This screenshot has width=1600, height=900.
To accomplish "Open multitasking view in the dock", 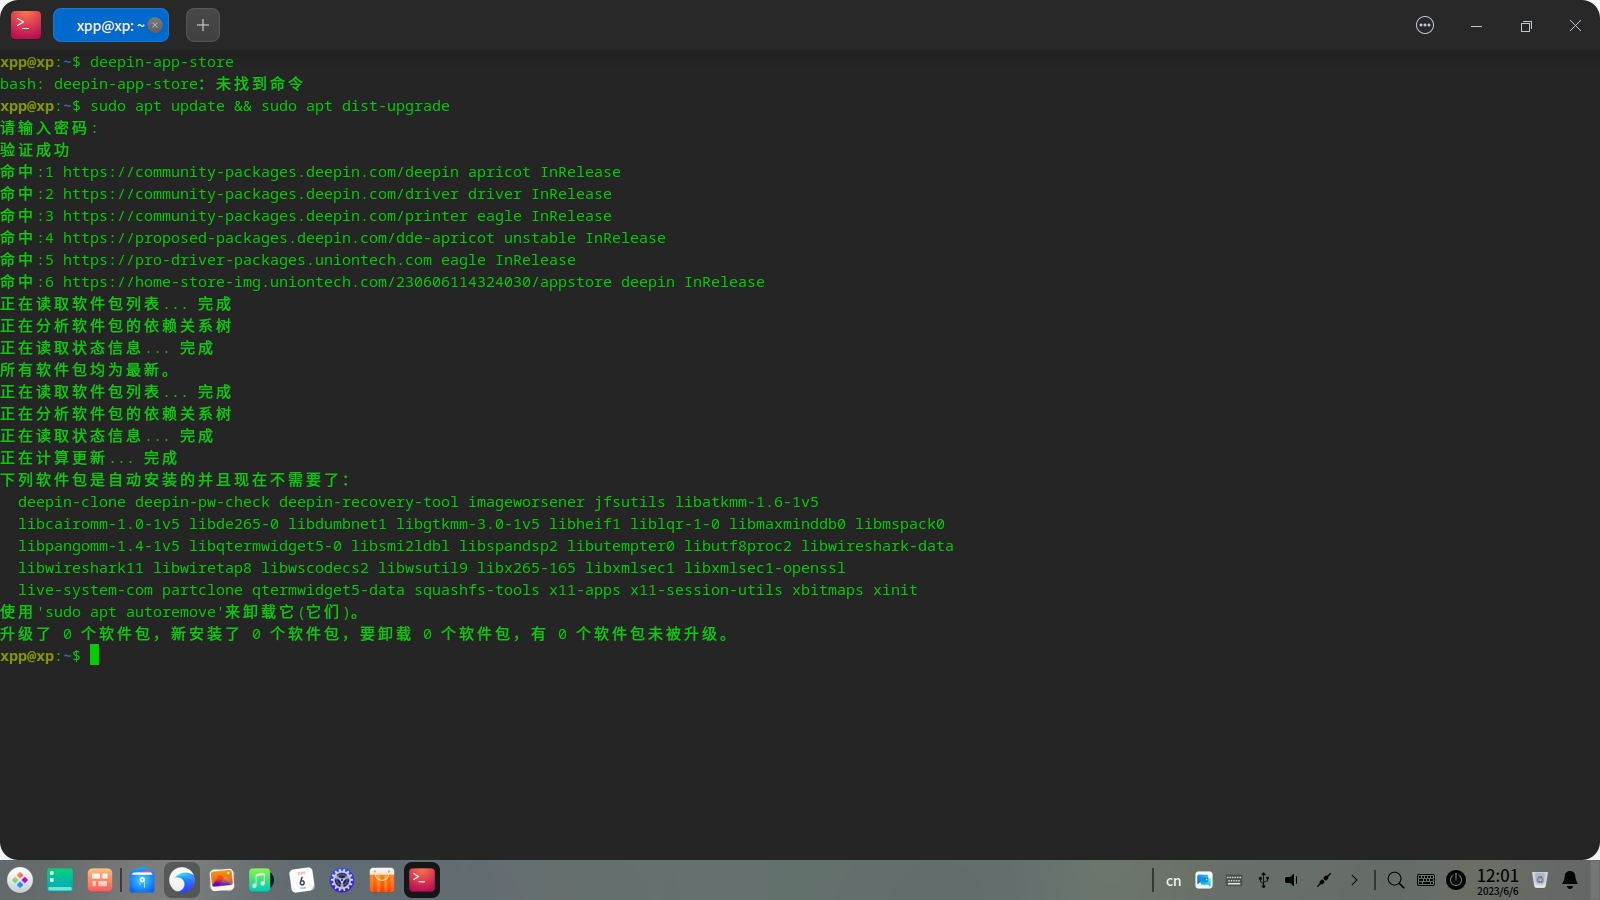I will pos(100,880).
